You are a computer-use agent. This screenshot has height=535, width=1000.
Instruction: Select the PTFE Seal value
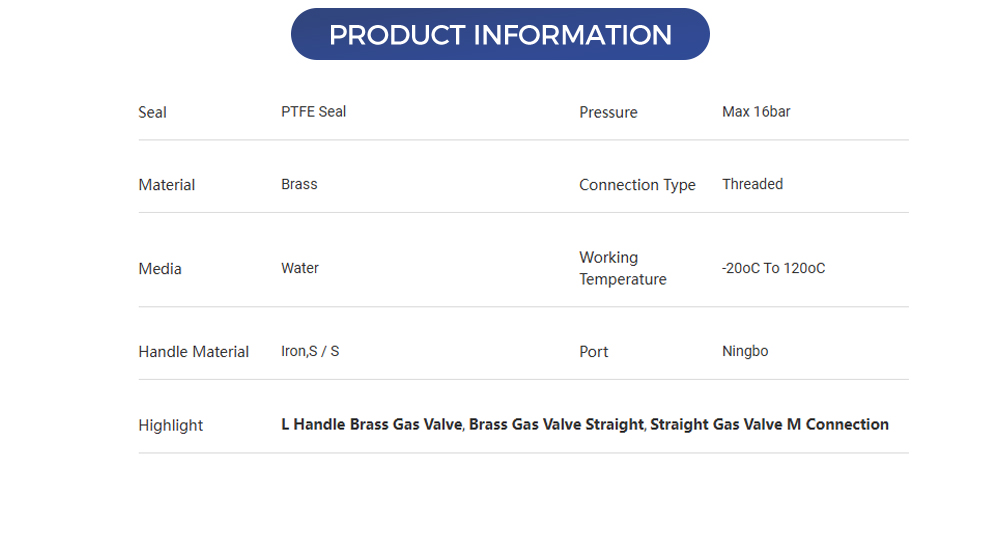click(x=314, y=112)
